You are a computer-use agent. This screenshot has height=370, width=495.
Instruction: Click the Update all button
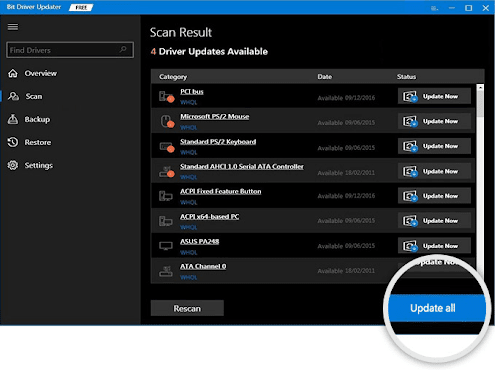pyautogui.click(x=437, y=308)
